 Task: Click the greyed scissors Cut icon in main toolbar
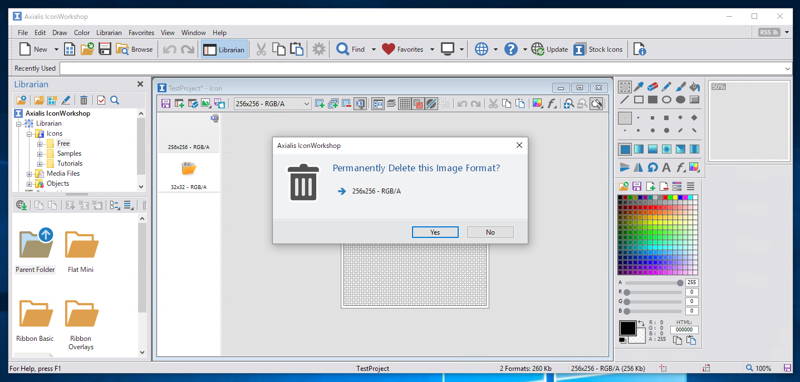click(261, 49)
